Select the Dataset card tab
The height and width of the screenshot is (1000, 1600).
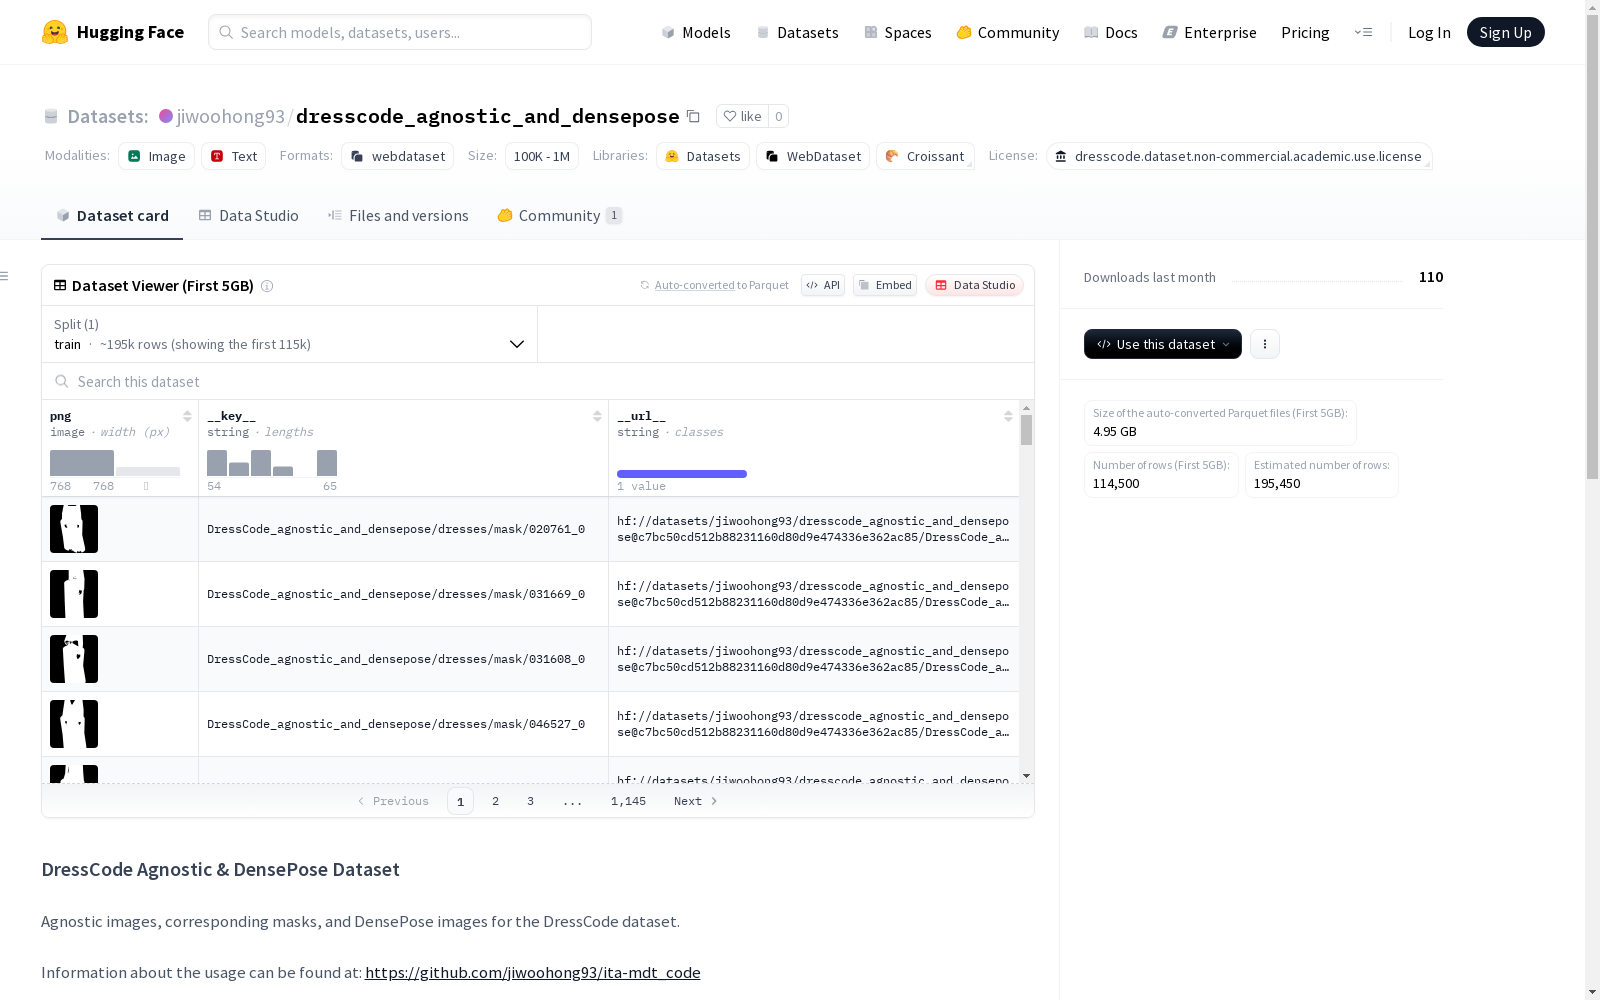[x=112, y=216]
